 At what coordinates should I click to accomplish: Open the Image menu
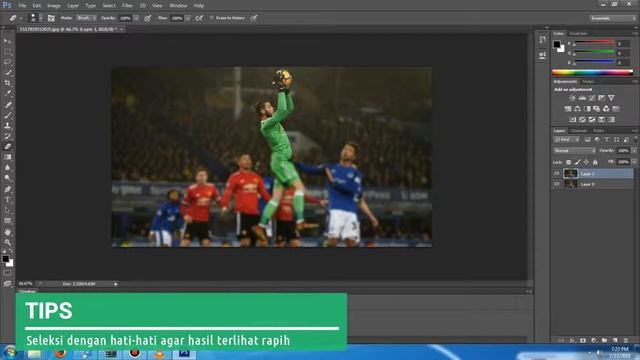point(53,6)
